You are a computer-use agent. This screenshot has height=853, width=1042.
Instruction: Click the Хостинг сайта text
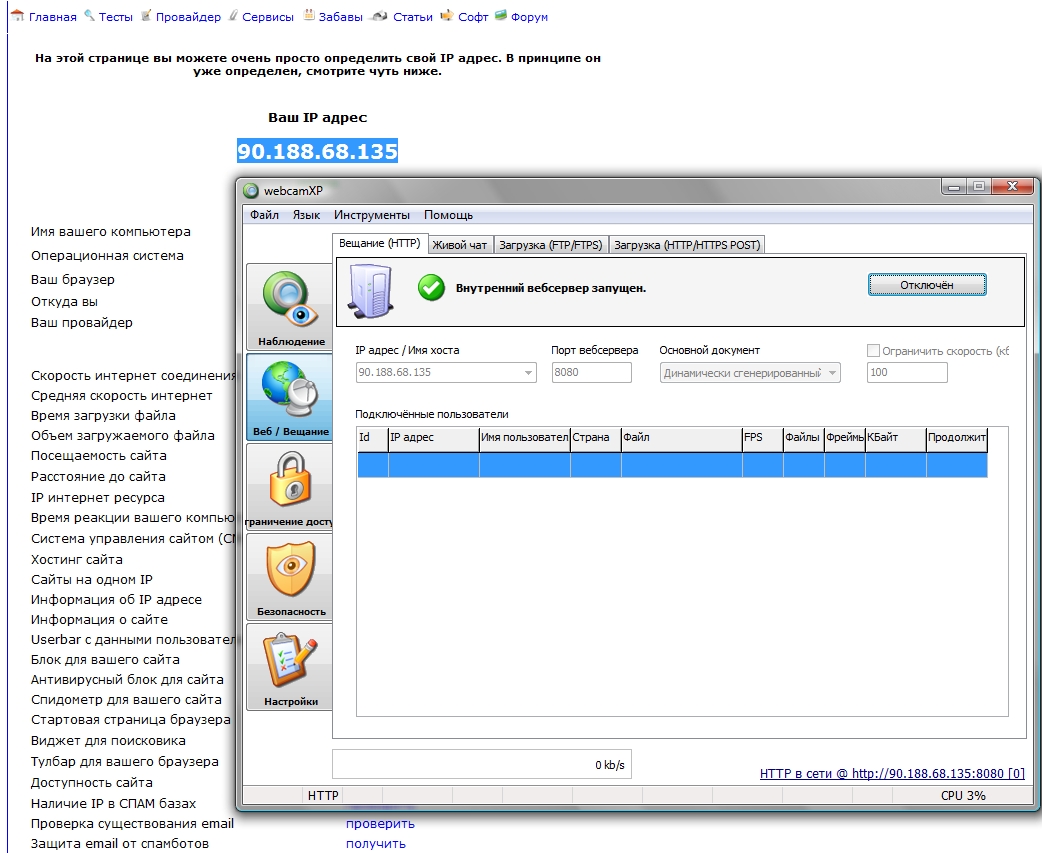[x=76, y=559]
